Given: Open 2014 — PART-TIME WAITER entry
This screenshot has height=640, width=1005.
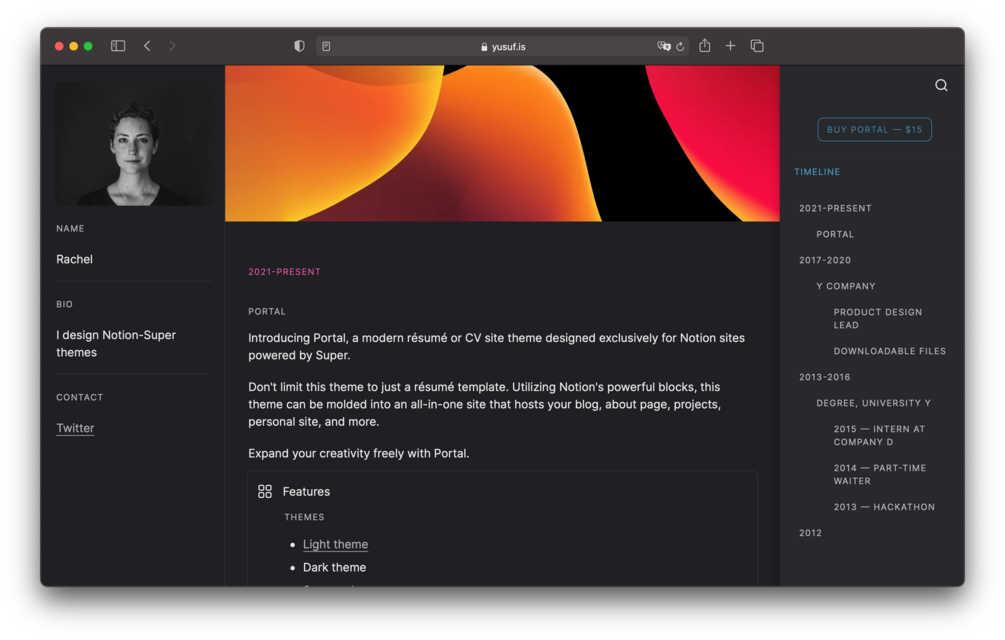Looking at the screenshot, I should coord(879,475).
